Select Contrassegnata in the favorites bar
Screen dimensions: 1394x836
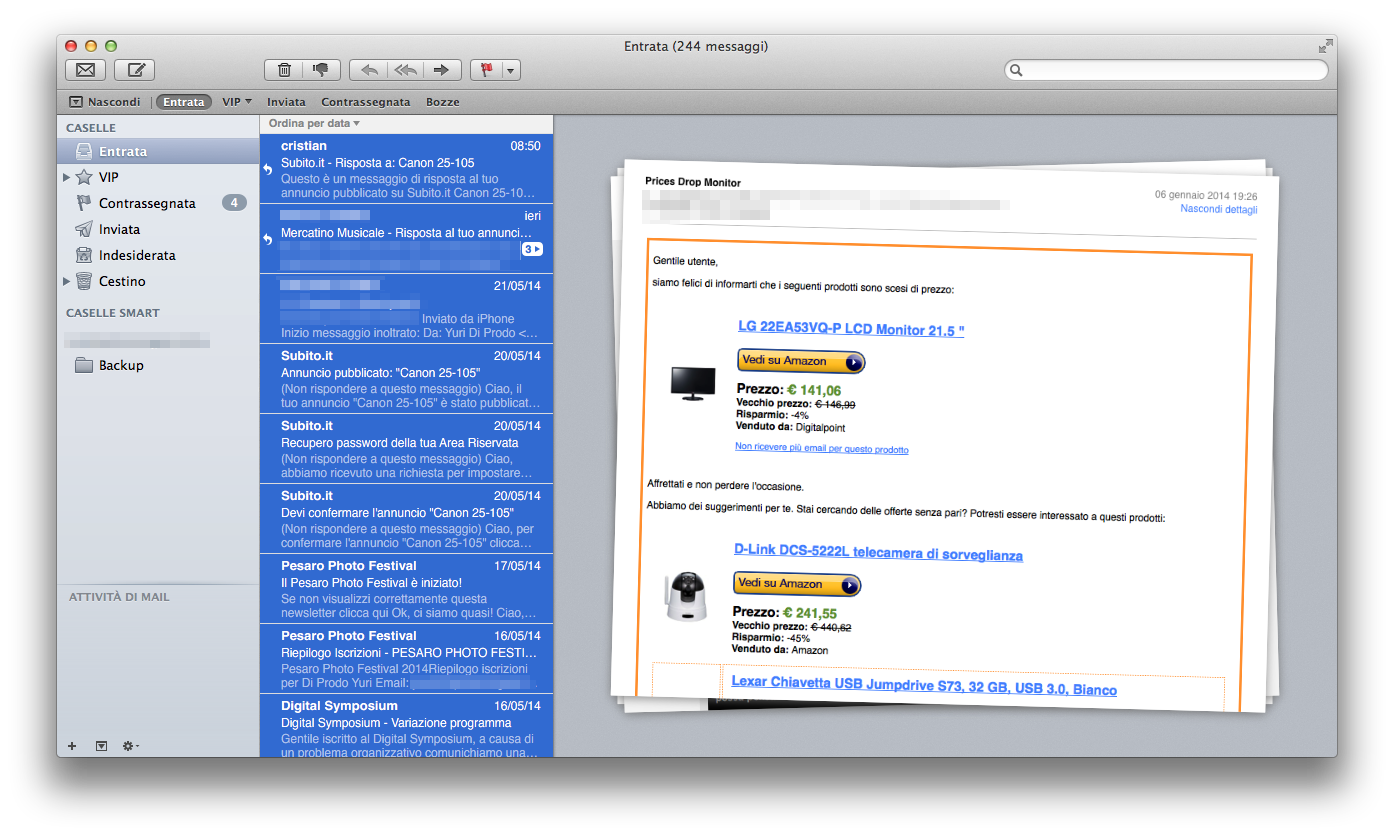(x=366, y=102)
